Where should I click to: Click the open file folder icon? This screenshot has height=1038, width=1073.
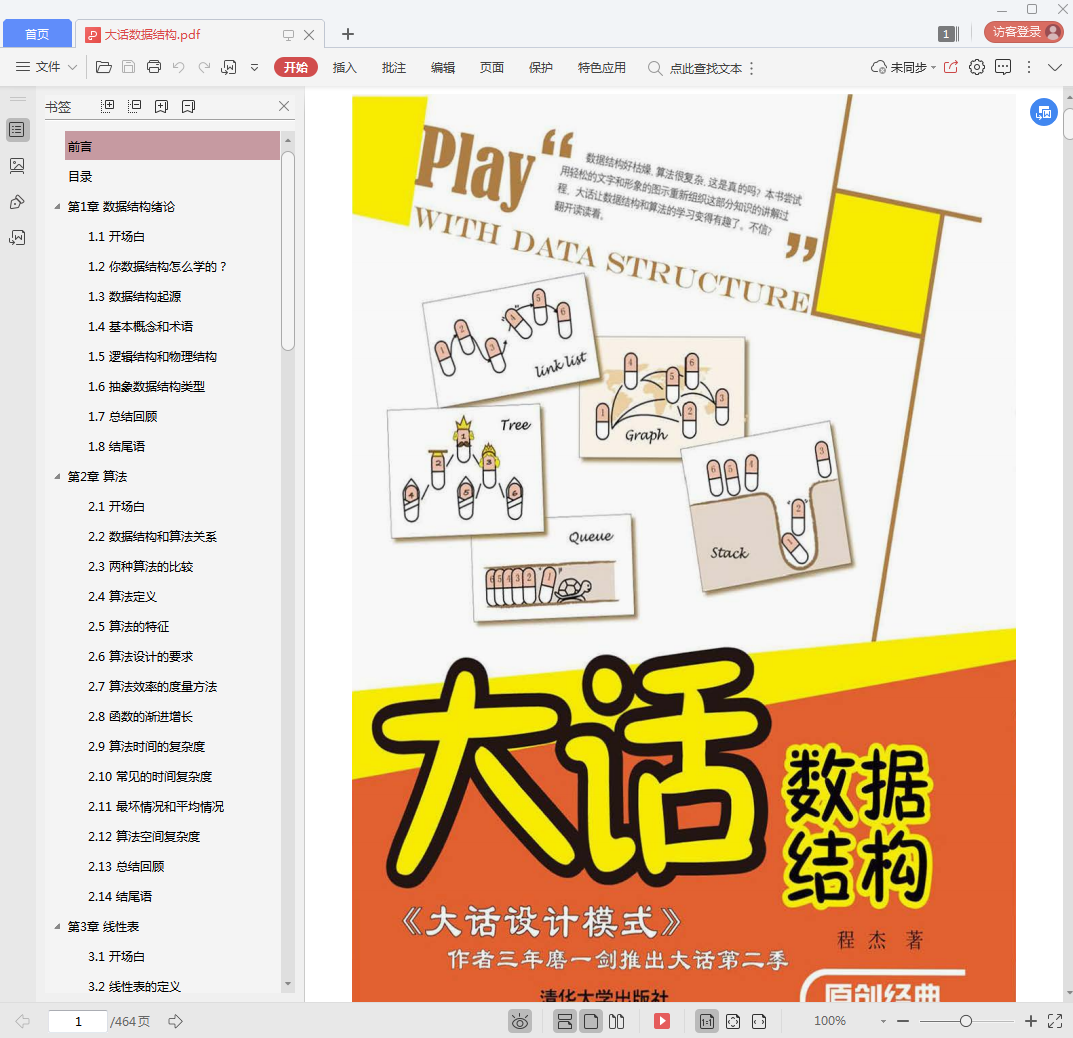(103, 67)
